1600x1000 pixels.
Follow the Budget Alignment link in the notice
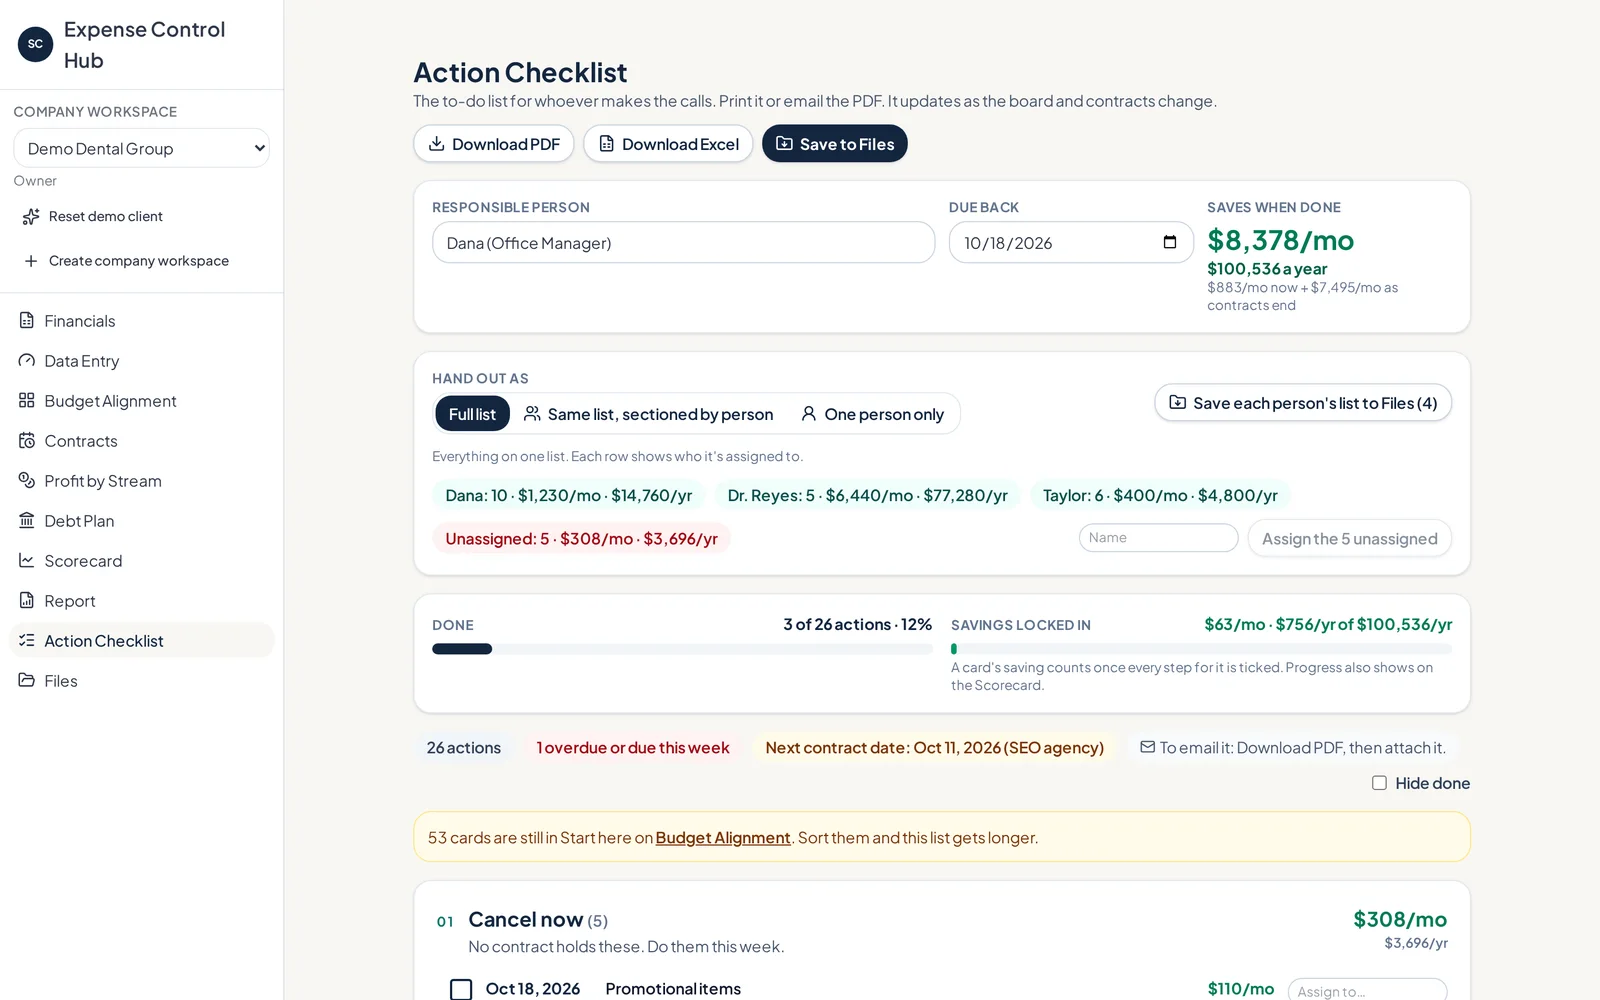tap(723, 838)
